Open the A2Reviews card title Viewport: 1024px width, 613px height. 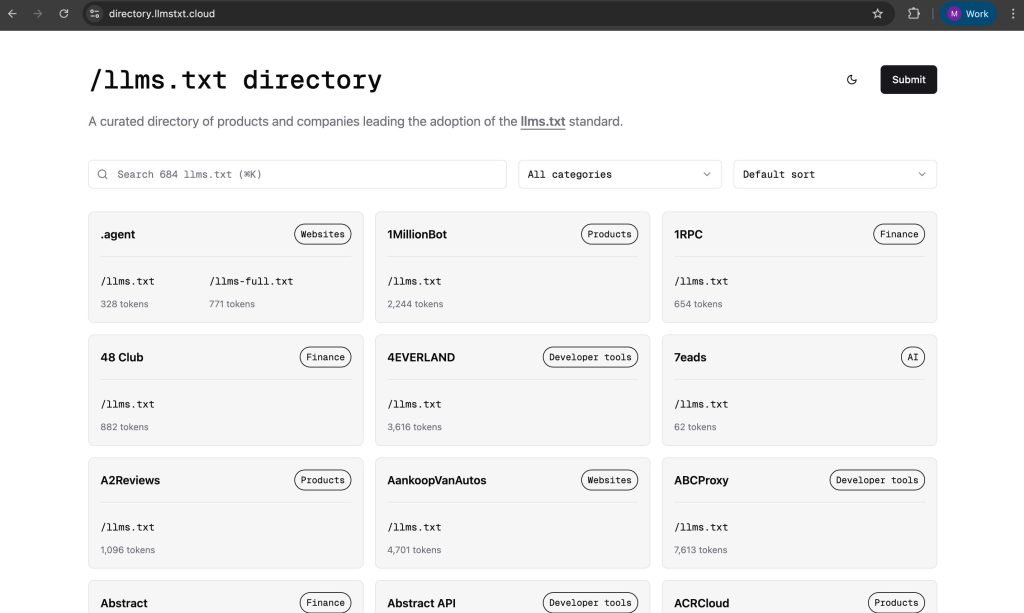click(130, 480)
